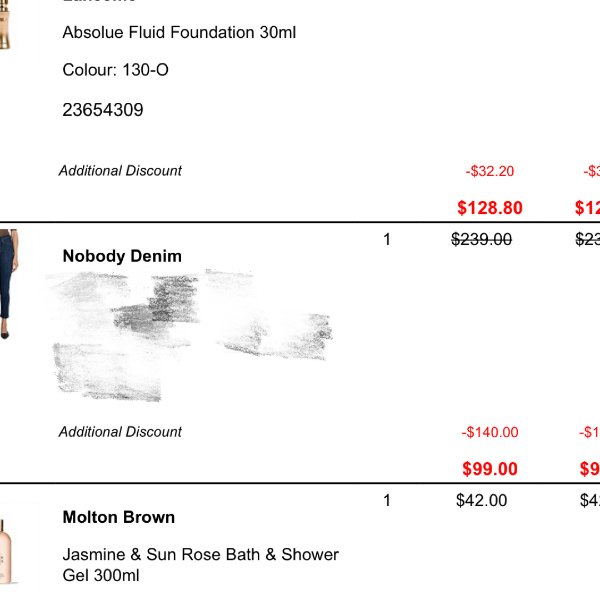Click the Molton Brown brand name
The width and height of the screenshot is (600, 600).
click(119, 517)
